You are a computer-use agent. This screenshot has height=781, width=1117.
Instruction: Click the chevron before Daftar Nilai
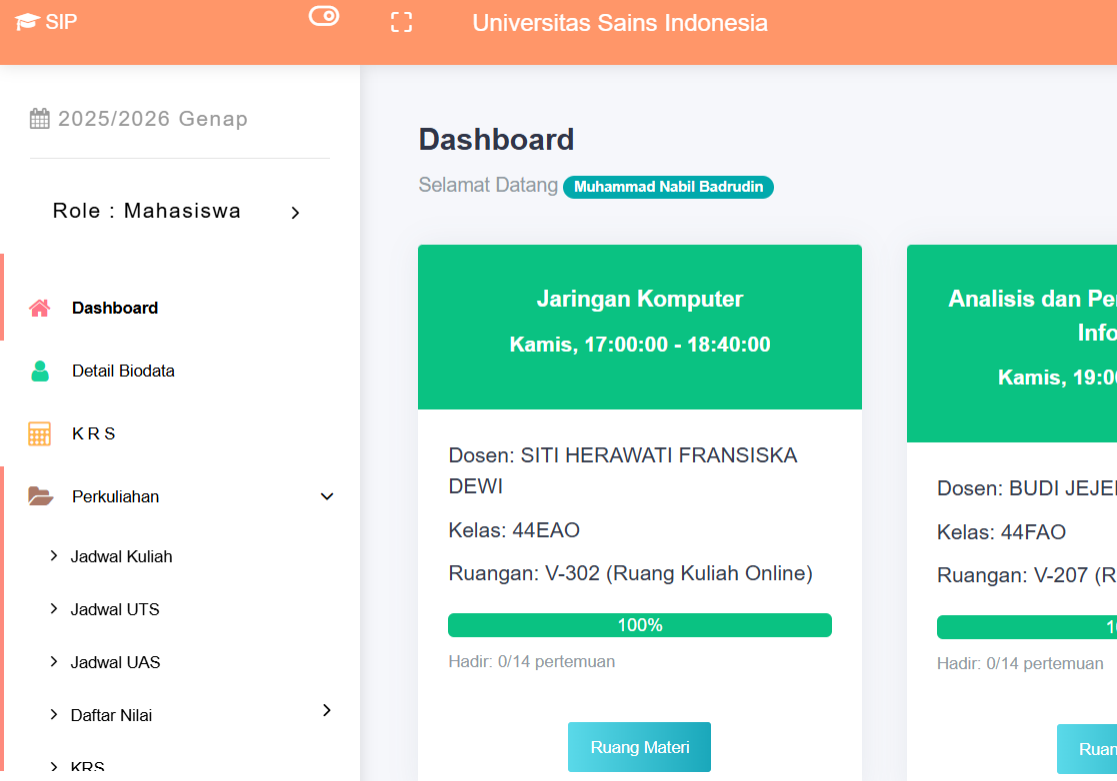(54, 714)
